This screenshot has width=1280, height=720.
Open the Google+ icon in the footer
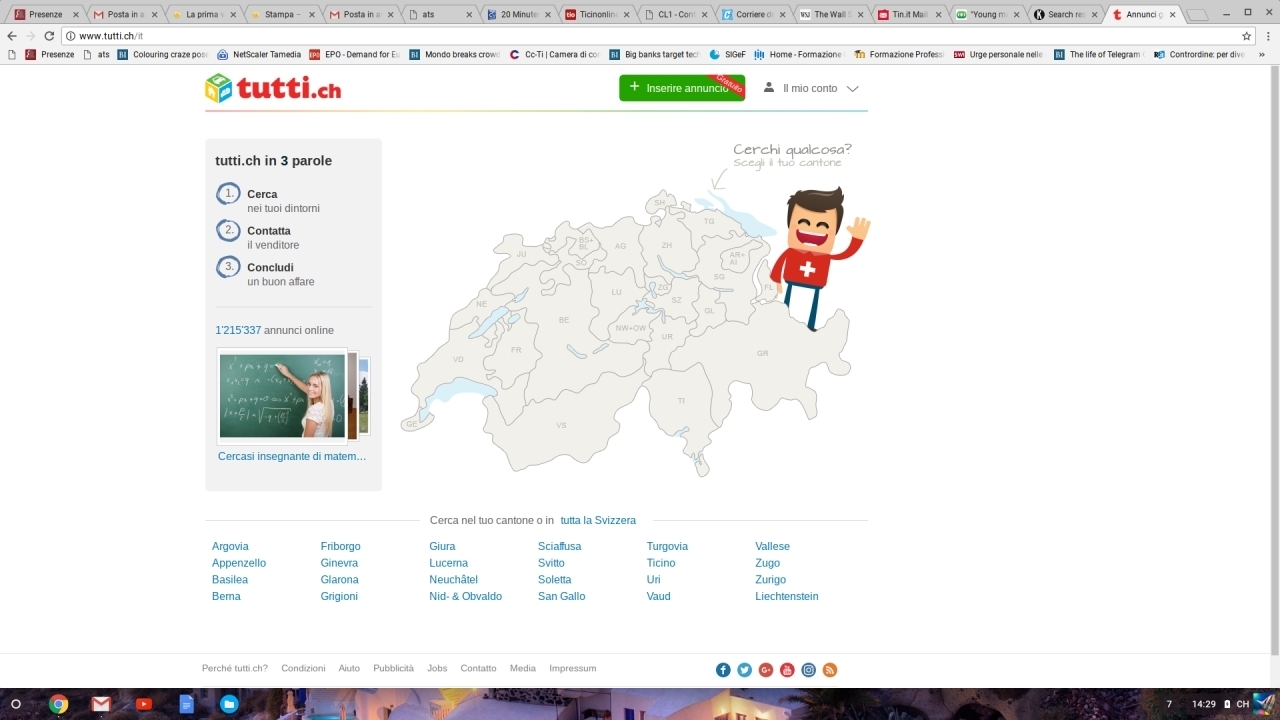click(765, 669)
